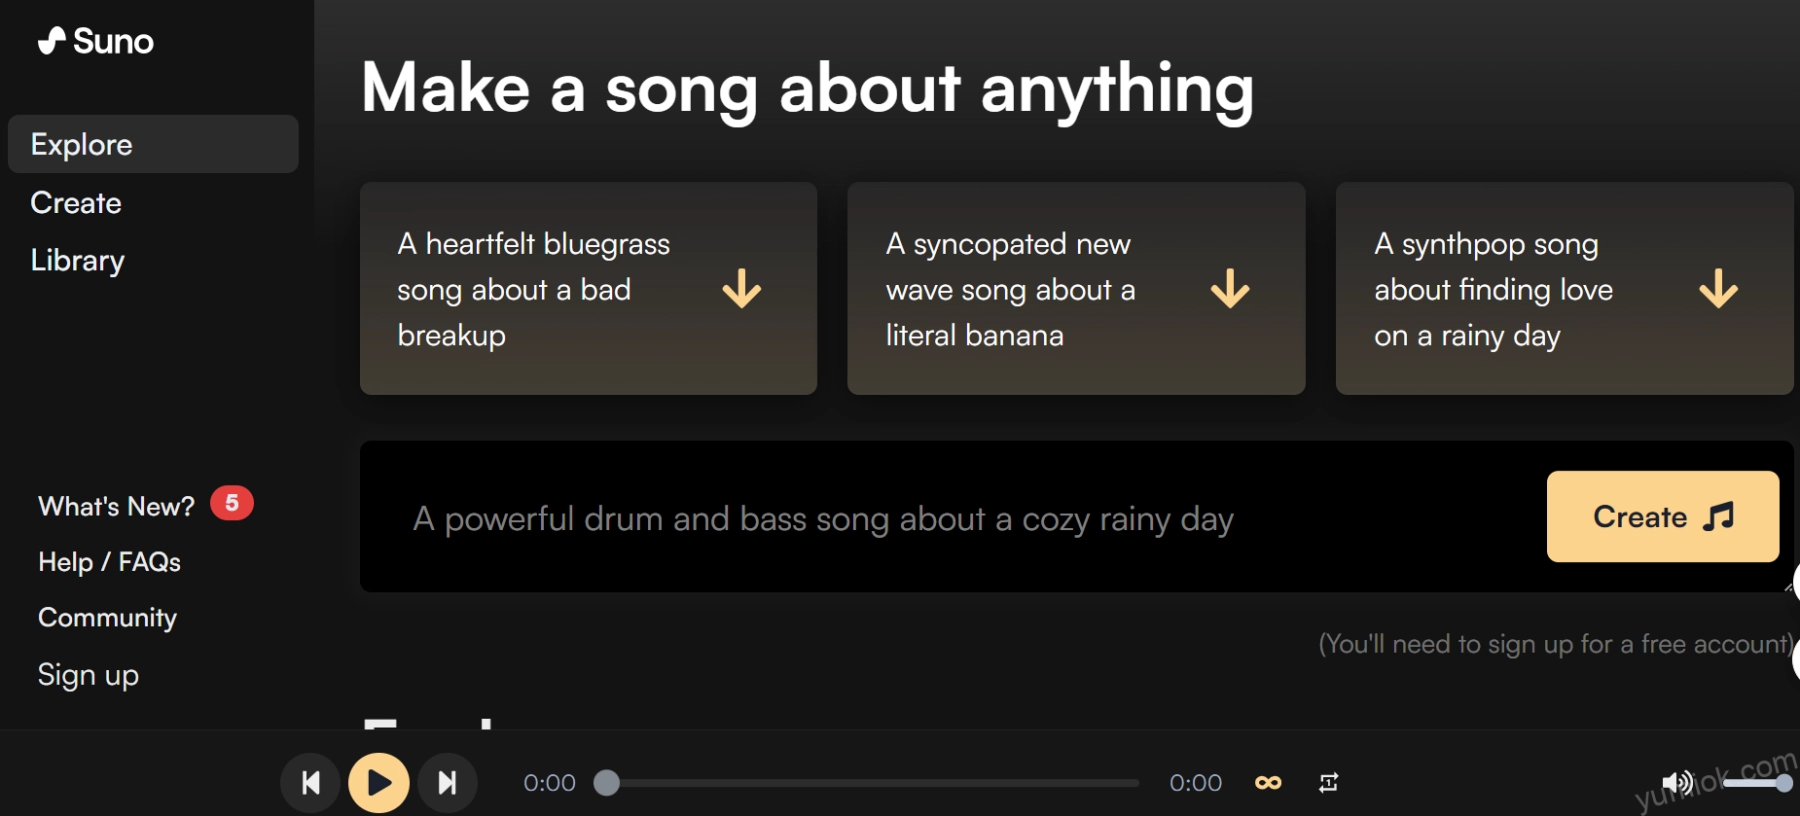Click the song playback progress slider
The width and height of the screenshot is (1800, 816).
pyautogui.click(x=870, y=783)
